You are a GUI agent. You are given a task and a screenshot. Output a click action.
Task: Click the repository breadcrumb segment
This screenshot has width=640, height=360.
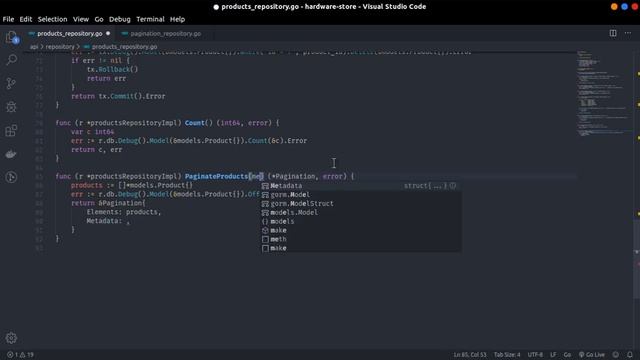point(60,47)
